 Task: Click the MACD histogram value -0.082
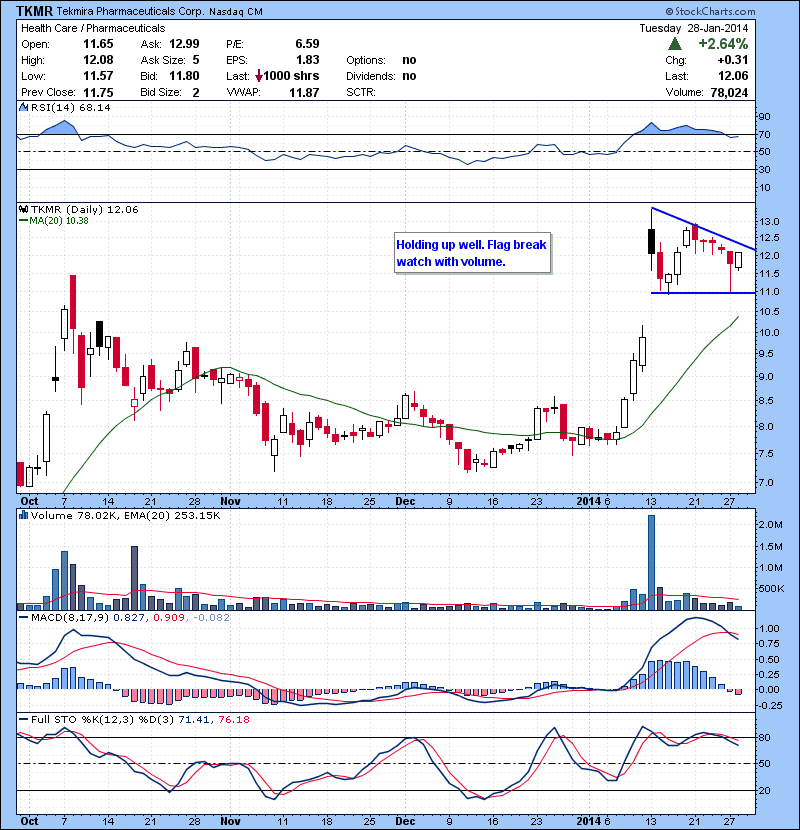pyautogui.click(x=211, y=618)
